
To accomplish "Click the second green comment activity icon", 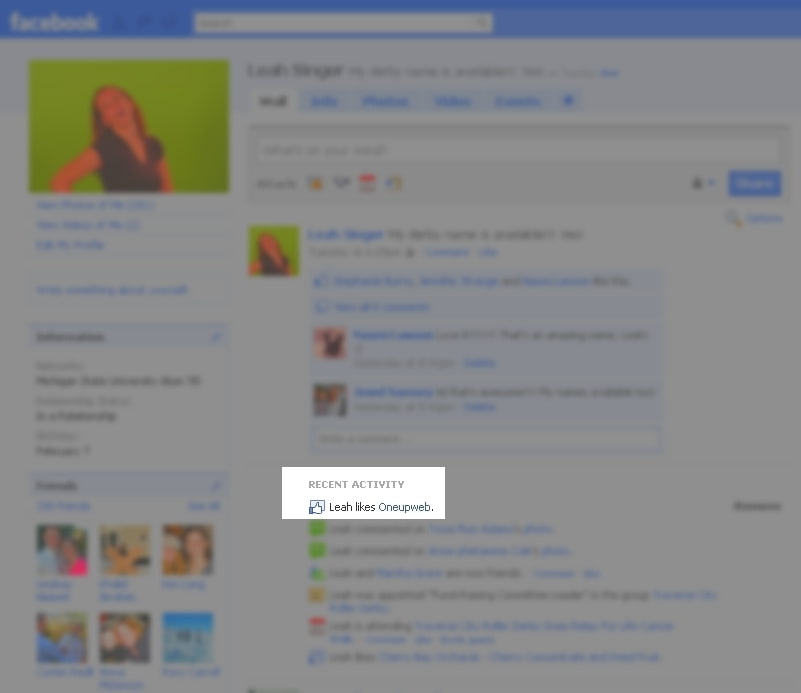I will (x=317, y=551).
